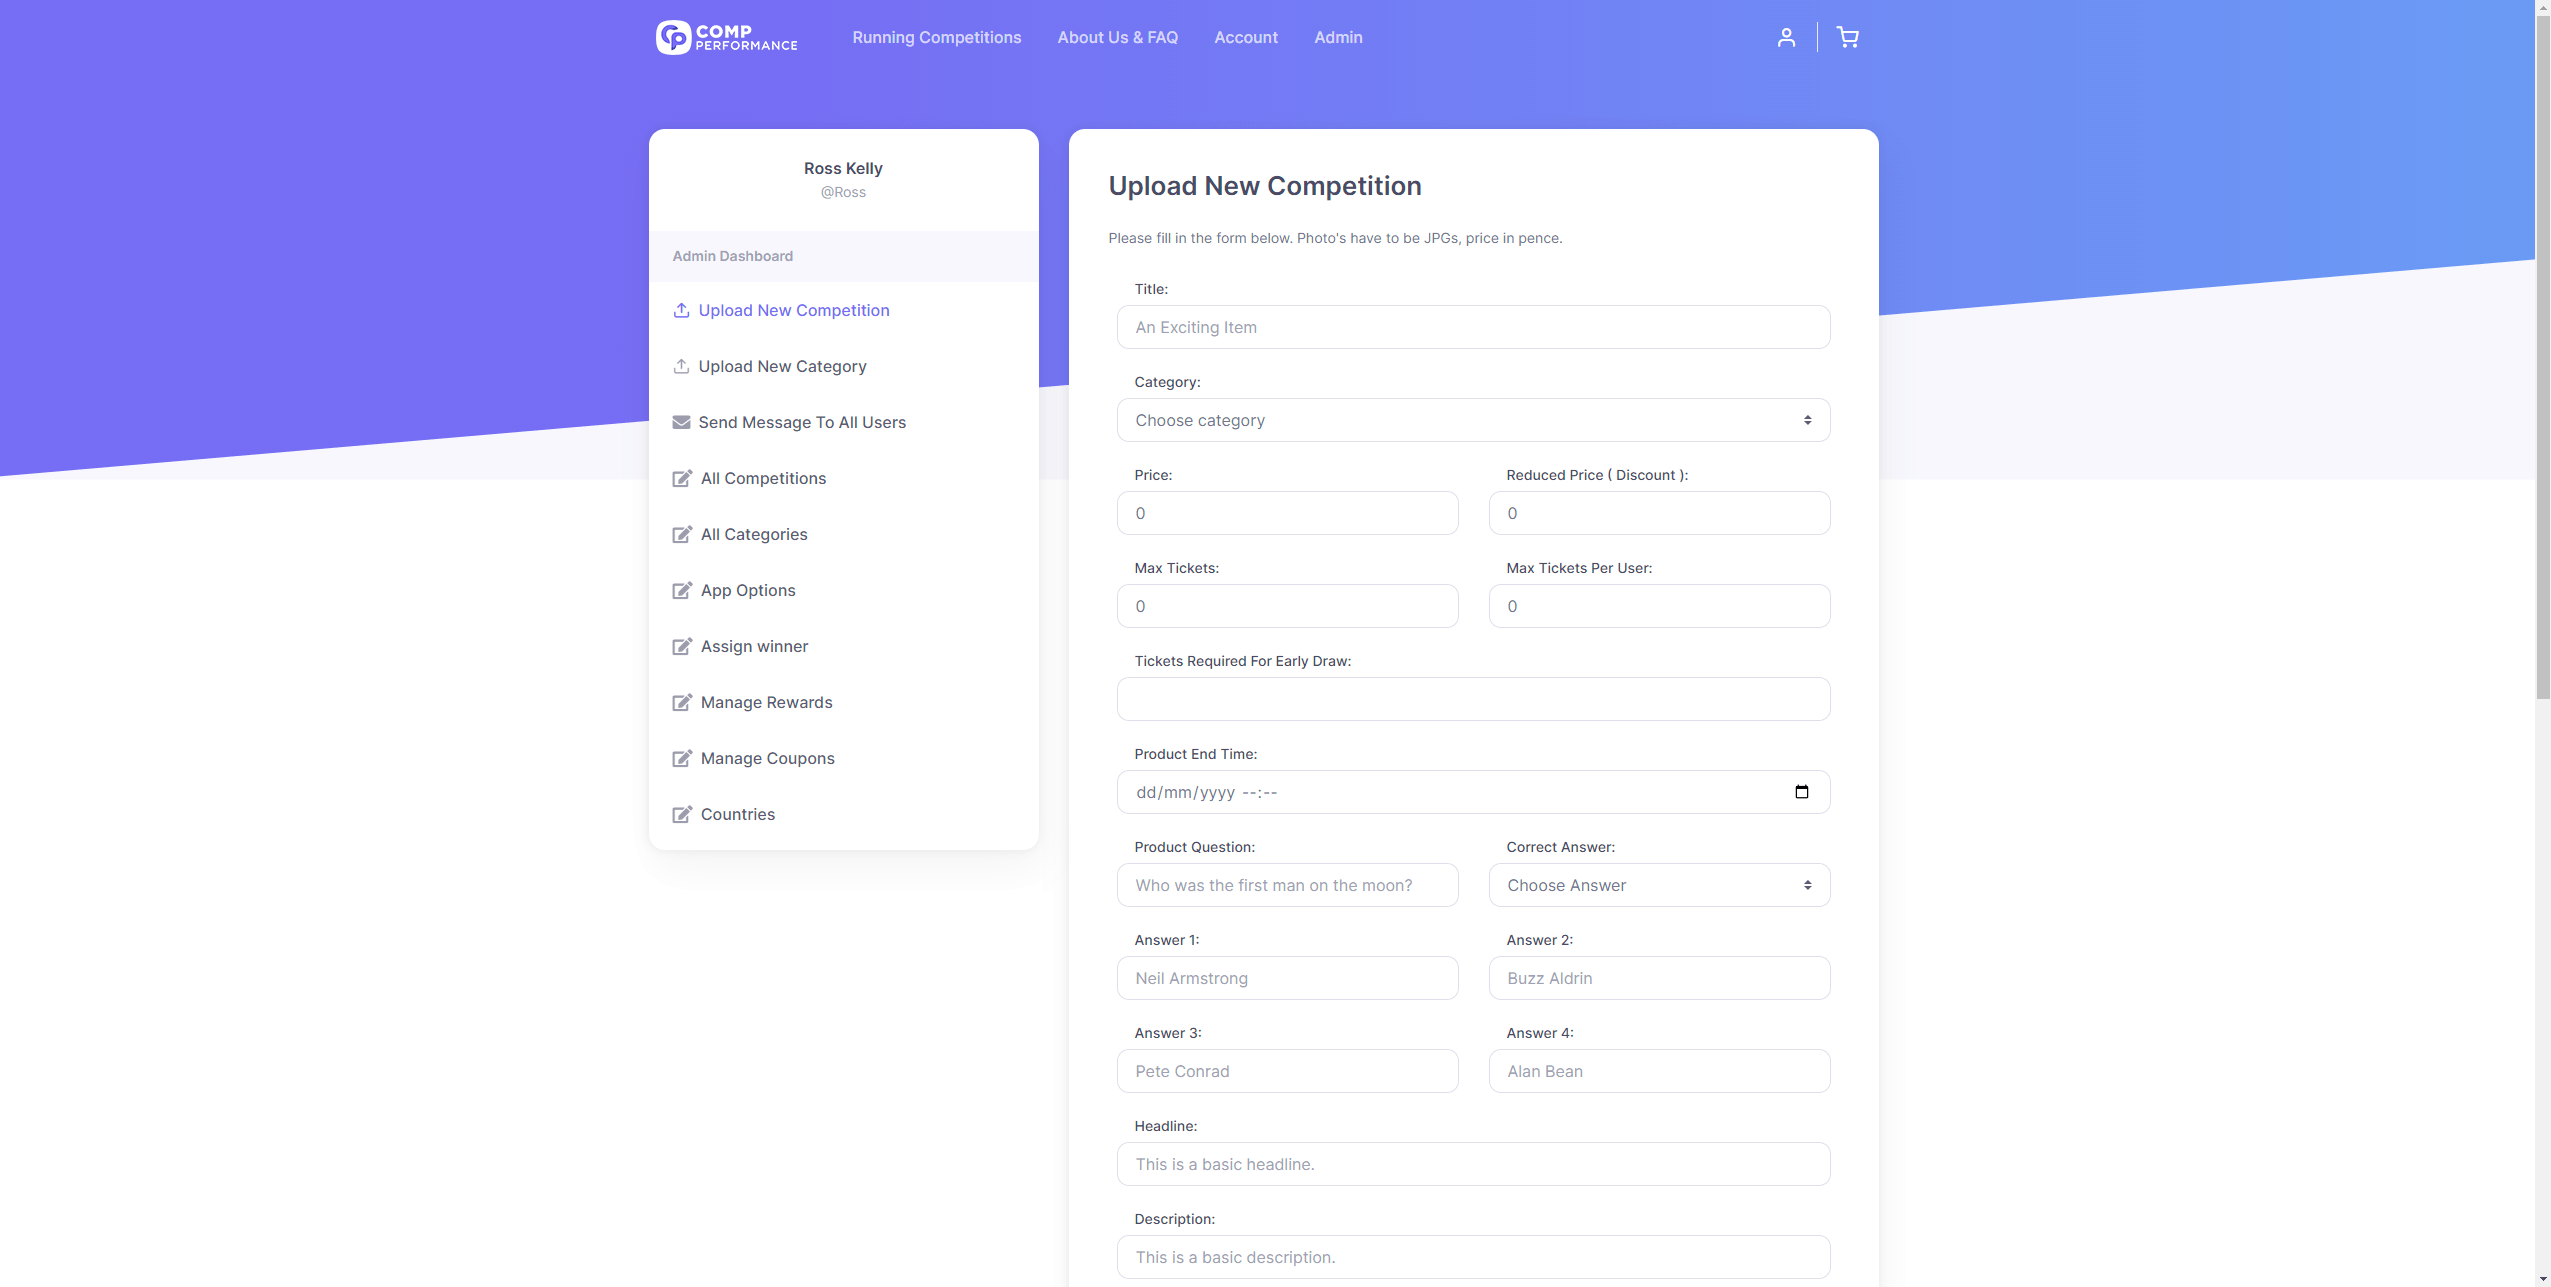Focus the Answer 4 field

(1659, 1071)
